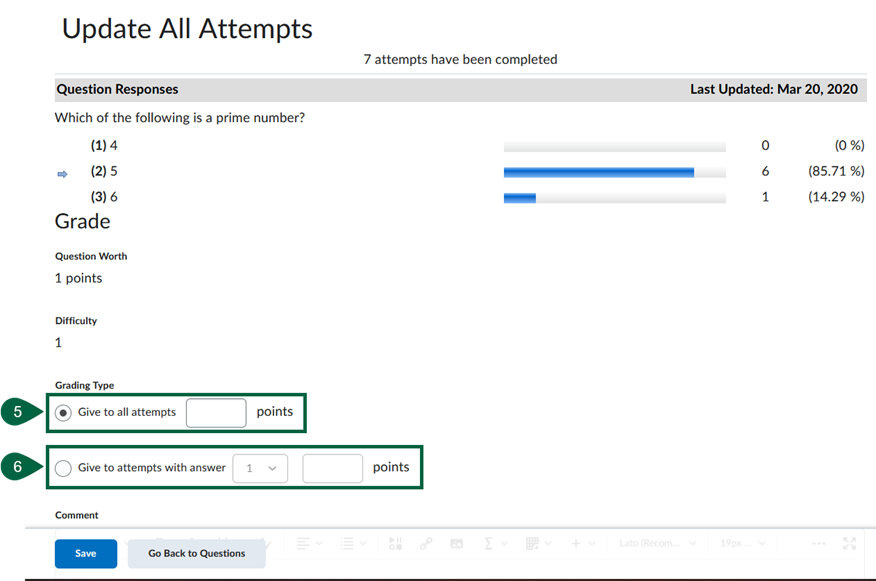Click the insert stuff media icon
The height and width of the screenshot is (581, 876).
point(395,543)
